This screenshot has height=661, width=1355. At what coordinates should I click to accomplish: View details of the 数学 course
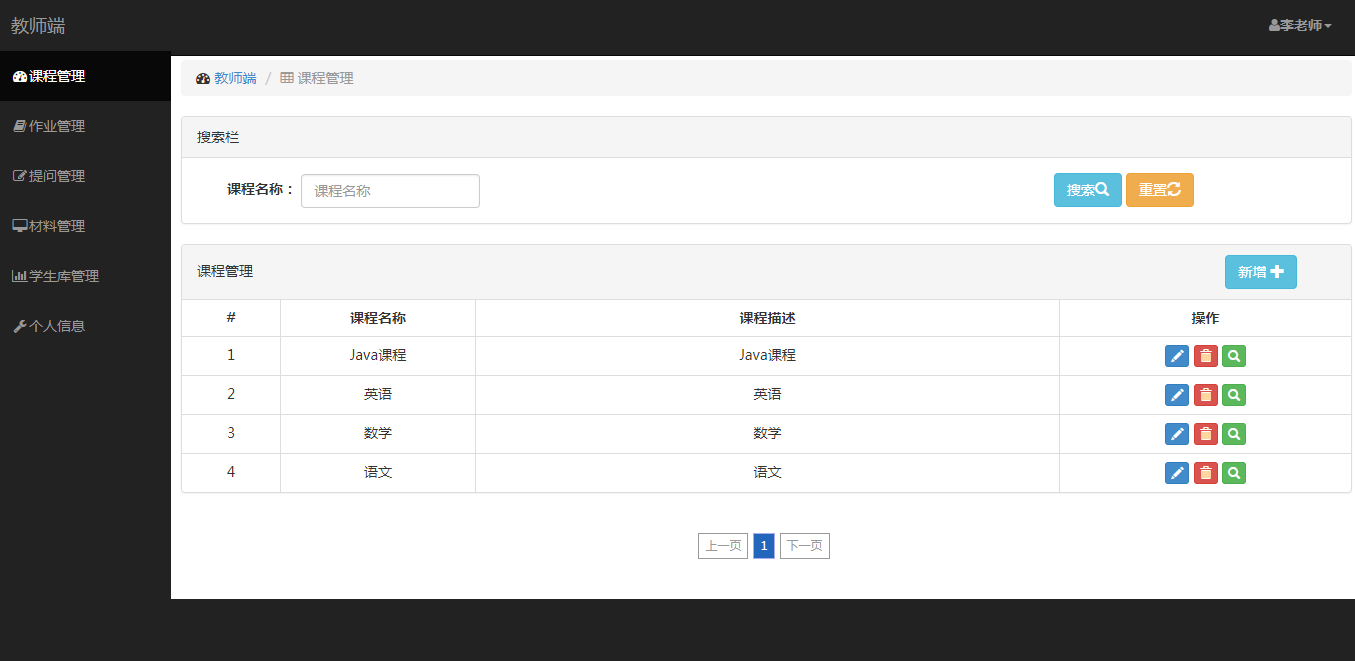point(1234,434)
